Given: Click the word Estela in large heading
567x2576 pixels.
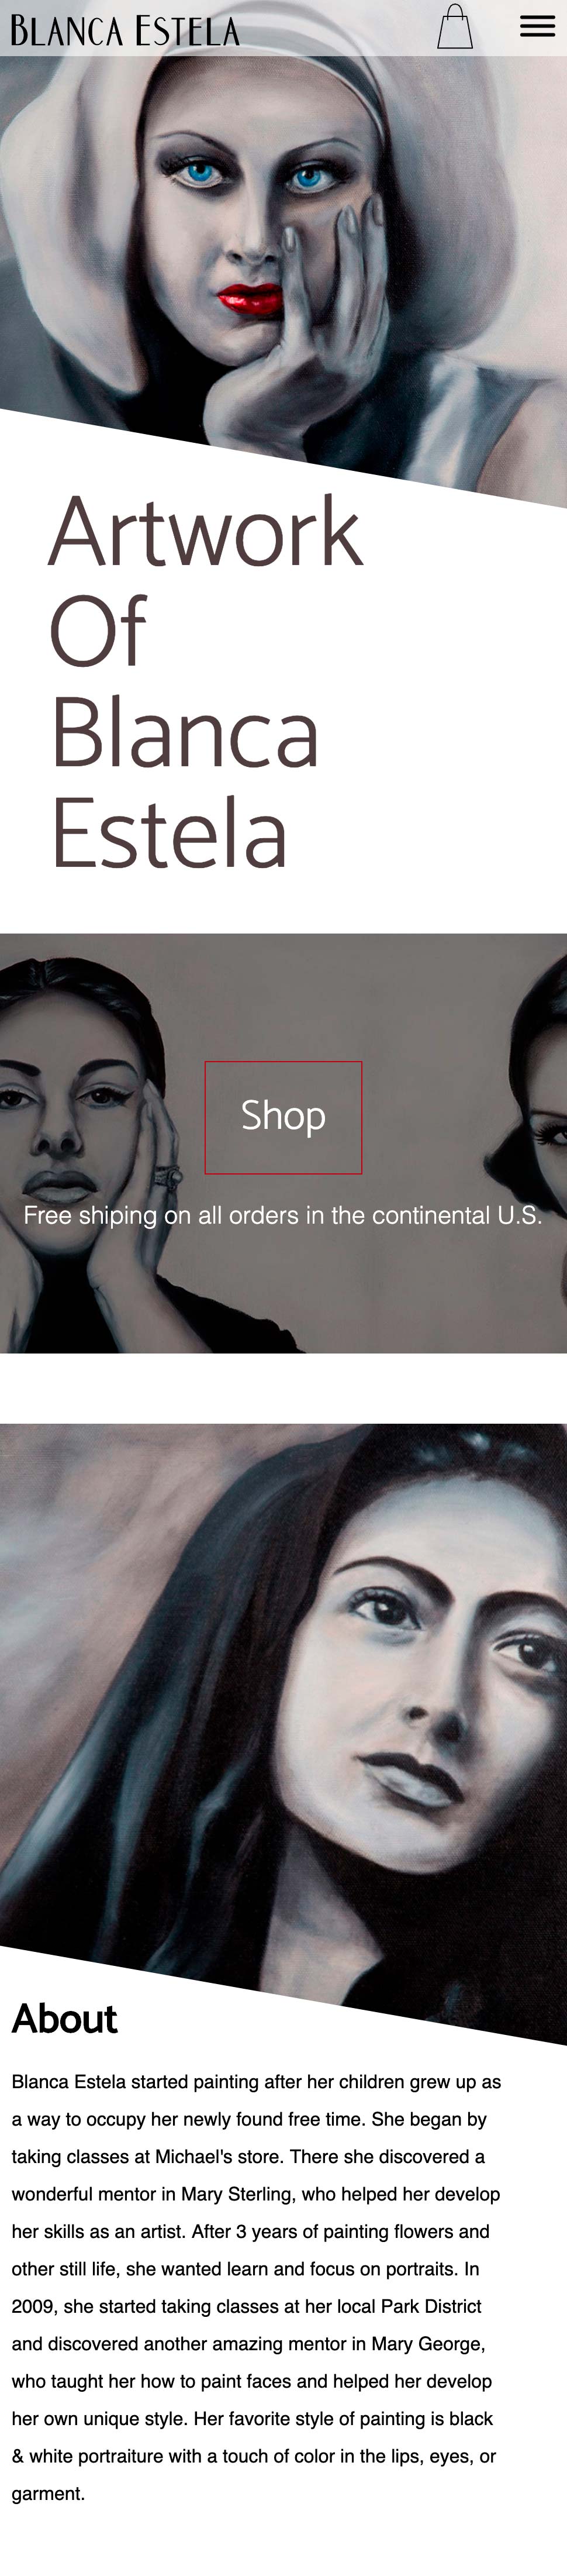Looking at the screenshot, I should 169,832.
